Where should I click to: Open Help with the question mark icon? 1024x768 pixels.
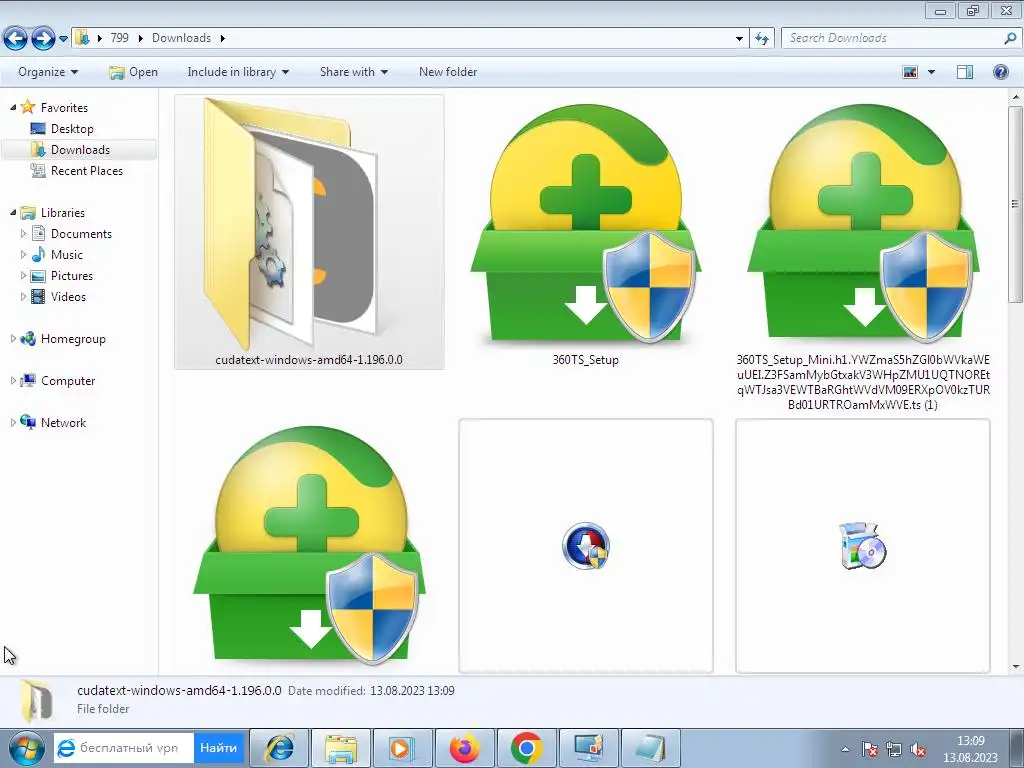coord(1000,72)
